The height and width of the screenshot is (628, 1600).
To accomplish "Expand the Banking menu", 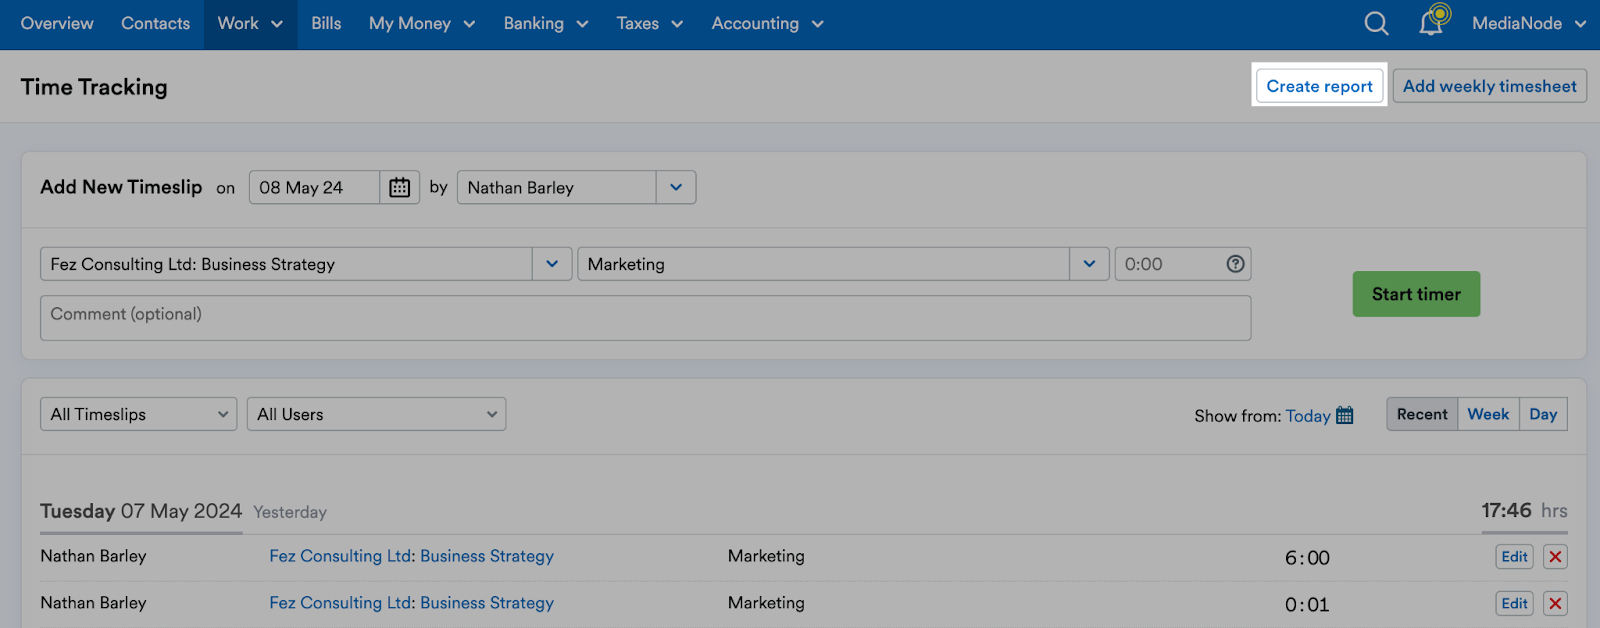I will coord(546,24).
